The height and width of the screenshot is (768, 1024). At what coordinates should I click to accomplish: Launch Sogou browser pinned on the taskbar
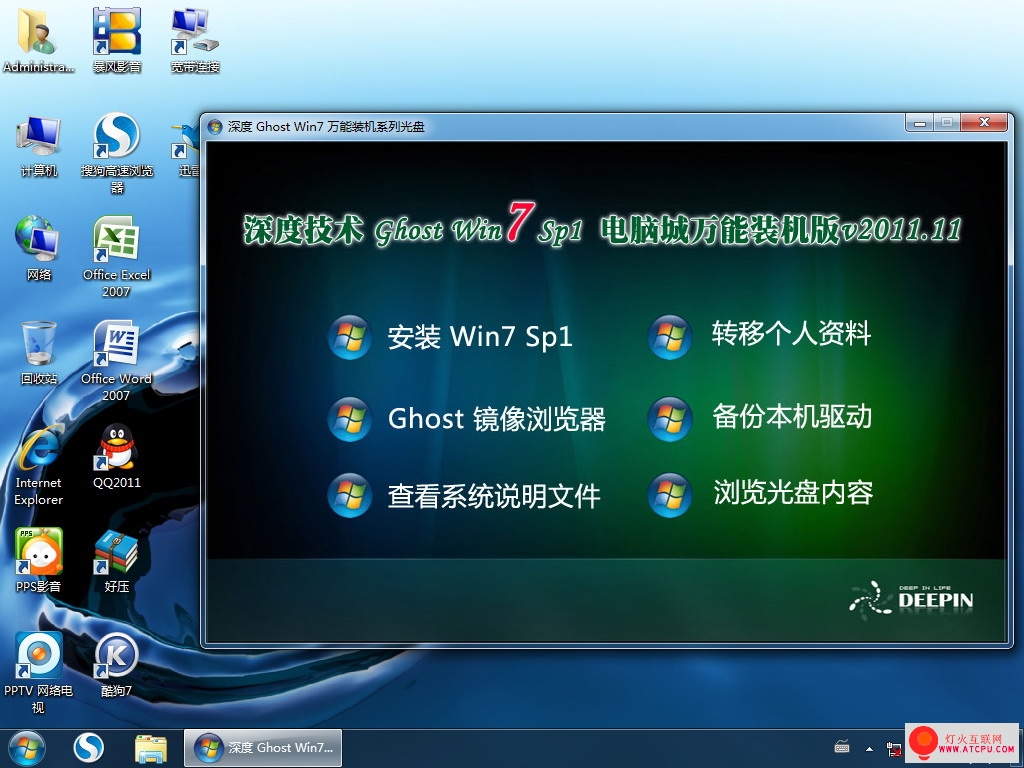[x=88, y=748]
